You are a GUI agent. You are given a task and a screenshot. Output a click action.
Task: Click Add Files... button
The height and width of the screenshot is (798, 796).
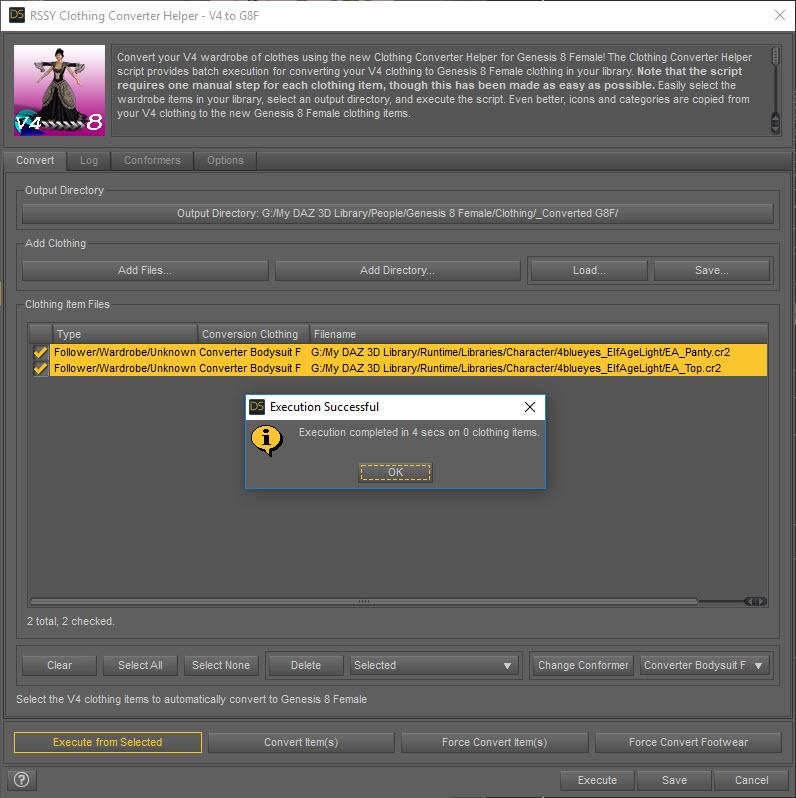click(x=145, y=270)
